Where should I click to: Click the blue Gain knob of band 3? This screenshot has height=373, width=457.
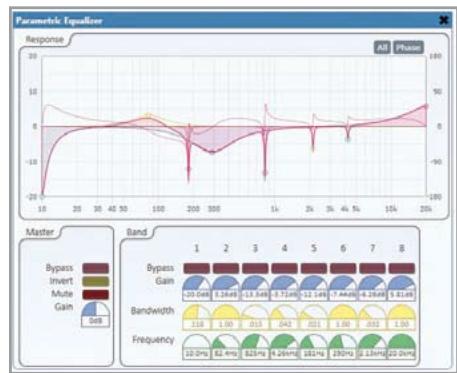pyautogui.click(x=255, y=283)
